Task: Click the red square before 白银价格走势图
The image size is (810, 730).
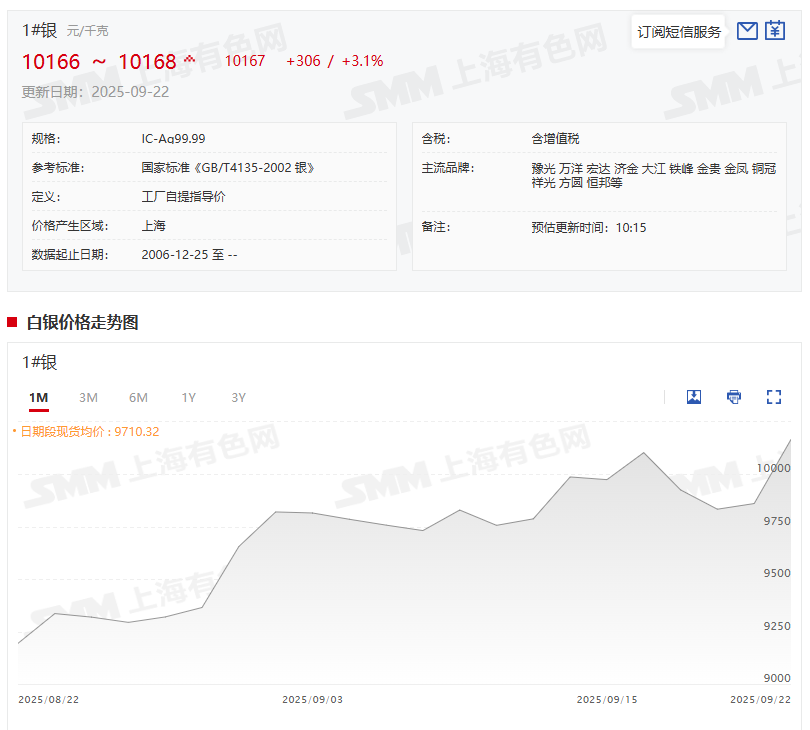Action: point(12,322)
